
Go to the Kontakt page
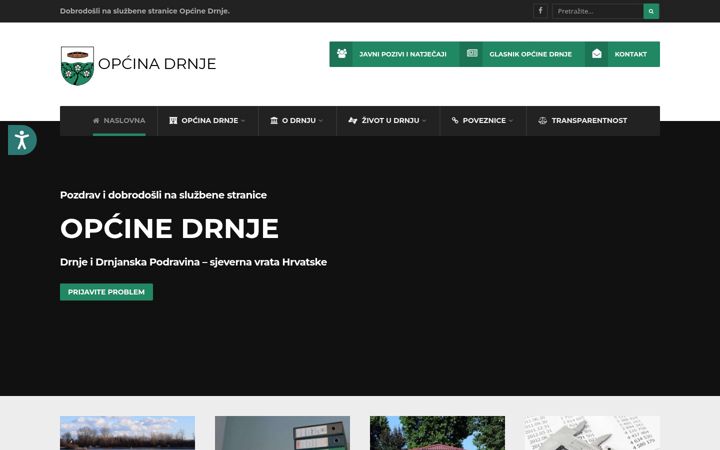(x=630, y=54)
